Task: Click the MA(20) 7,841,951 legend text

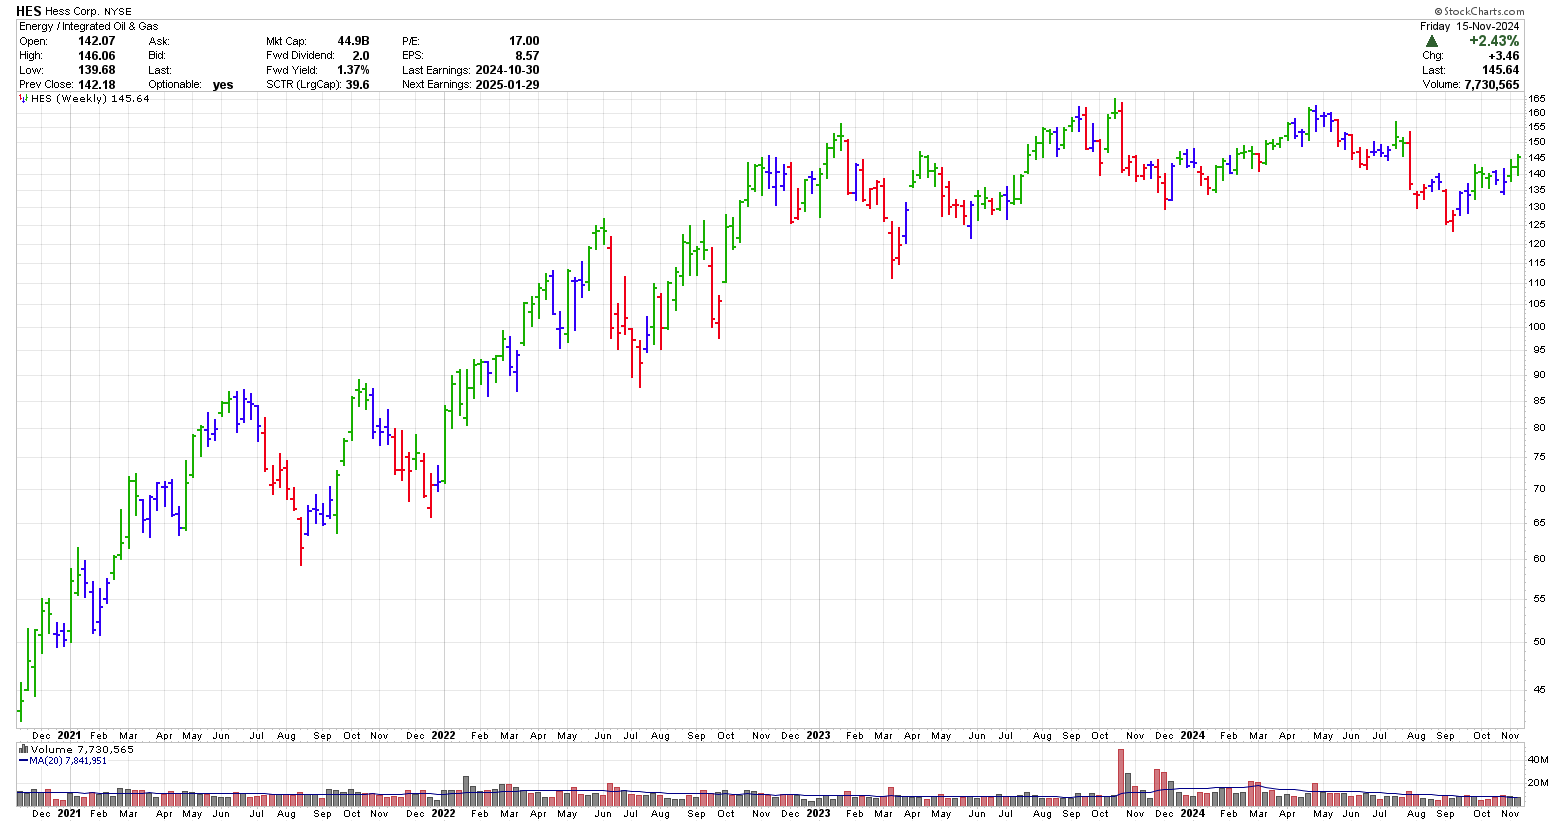Action: pos(67,761)
